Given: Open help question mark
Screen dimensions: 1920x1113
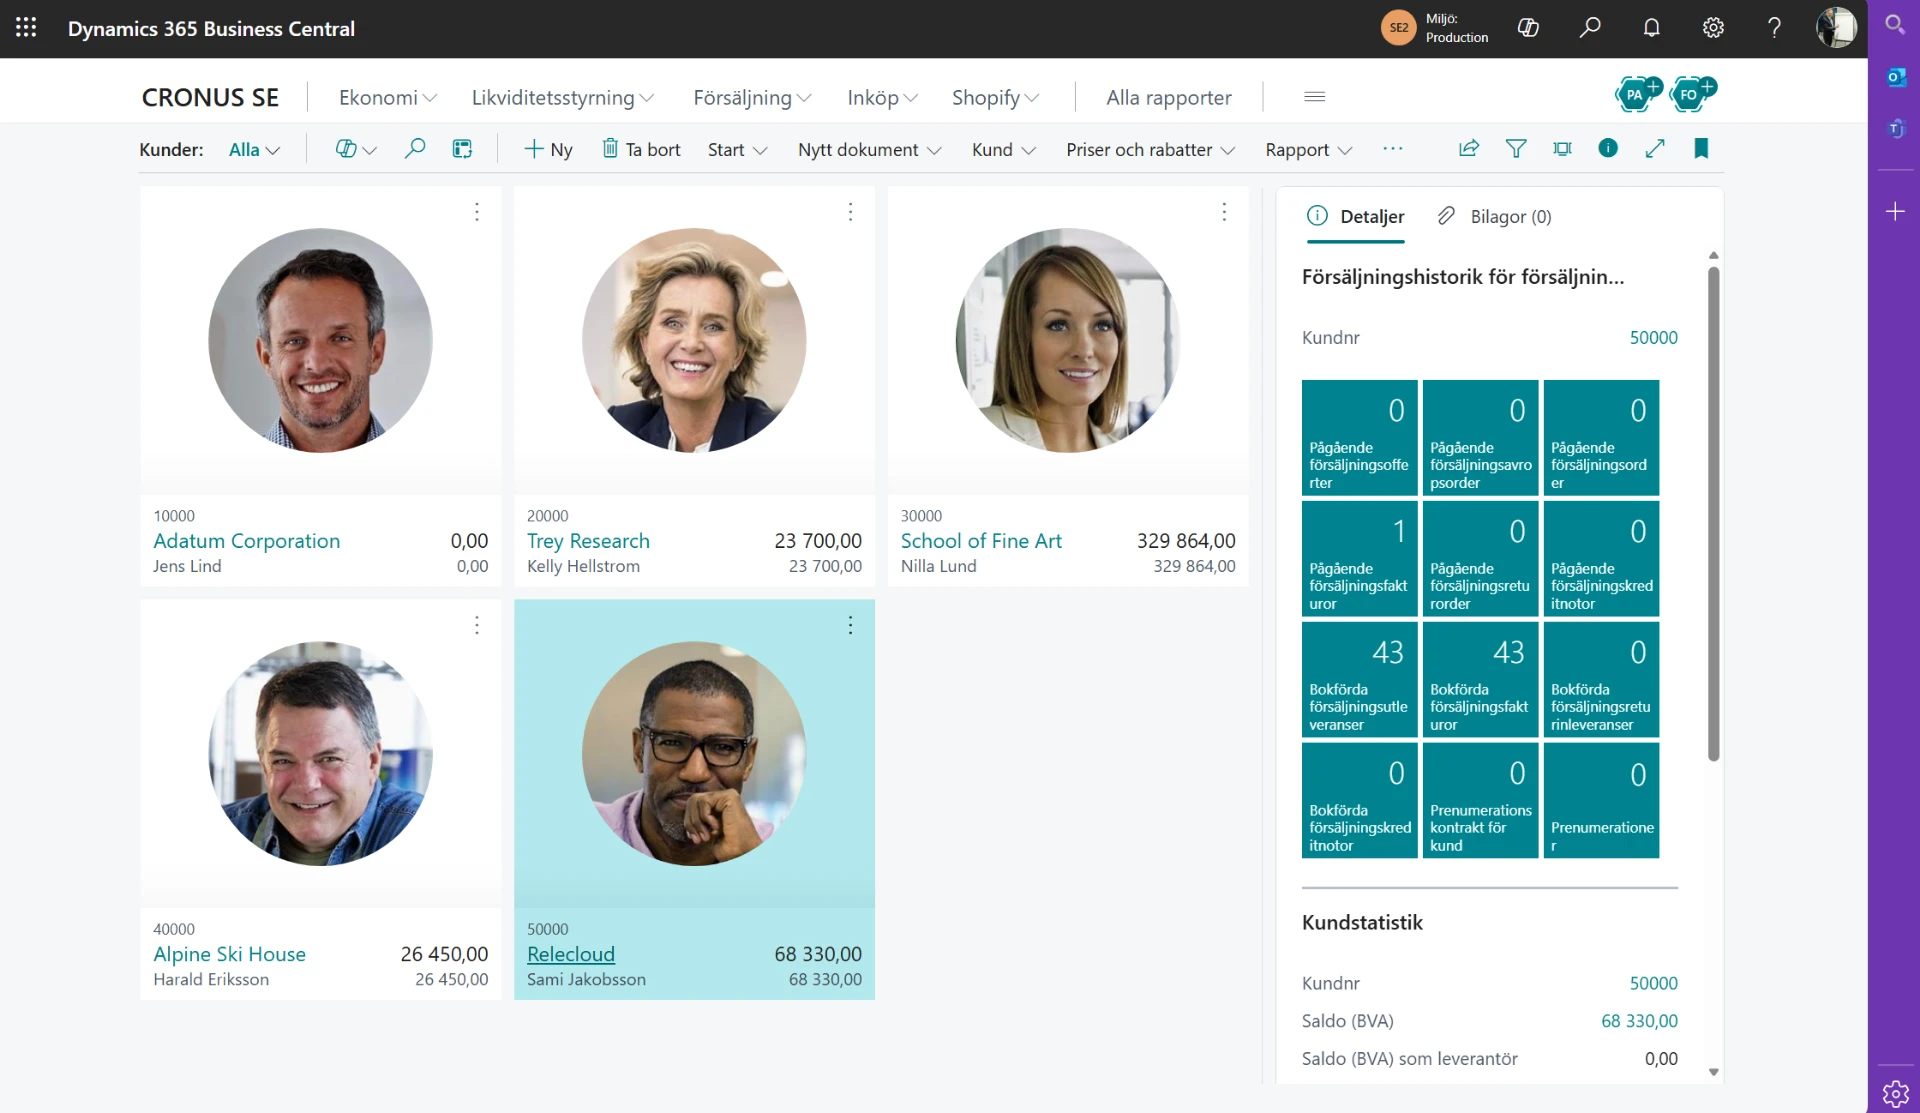Looking at the screenshot, I should point(1774,28).
